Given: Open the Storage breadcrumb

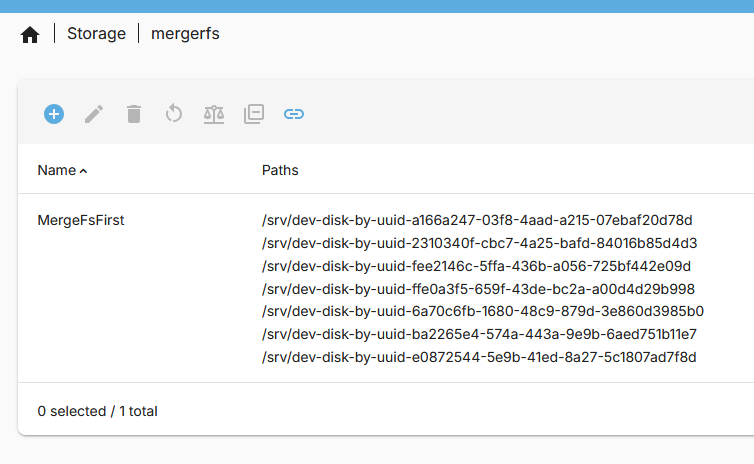Looking at the screenshot, I should tap(96, 34).
